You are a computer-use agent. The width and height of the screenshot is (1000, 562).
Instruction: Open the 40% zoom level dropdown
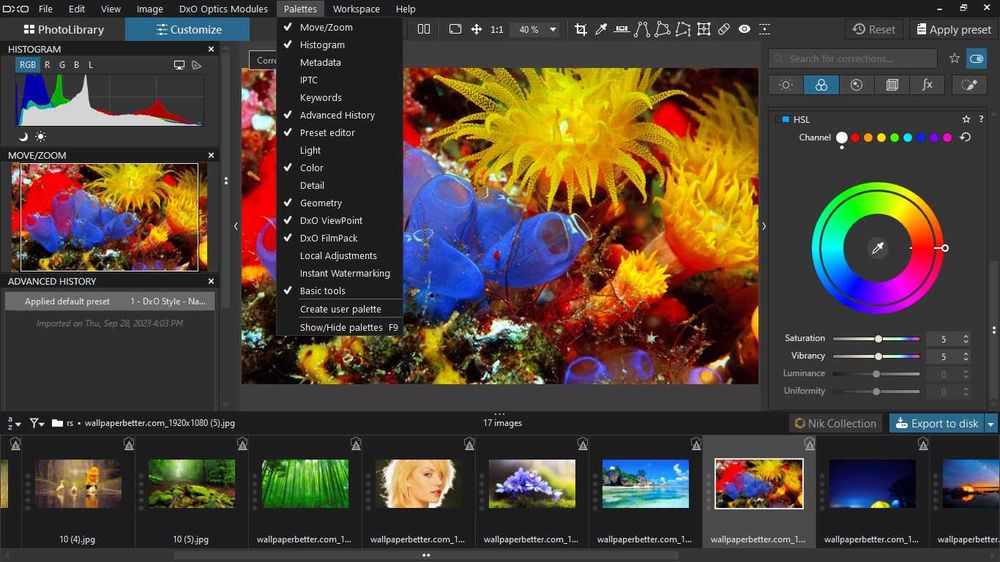point(552,30)
